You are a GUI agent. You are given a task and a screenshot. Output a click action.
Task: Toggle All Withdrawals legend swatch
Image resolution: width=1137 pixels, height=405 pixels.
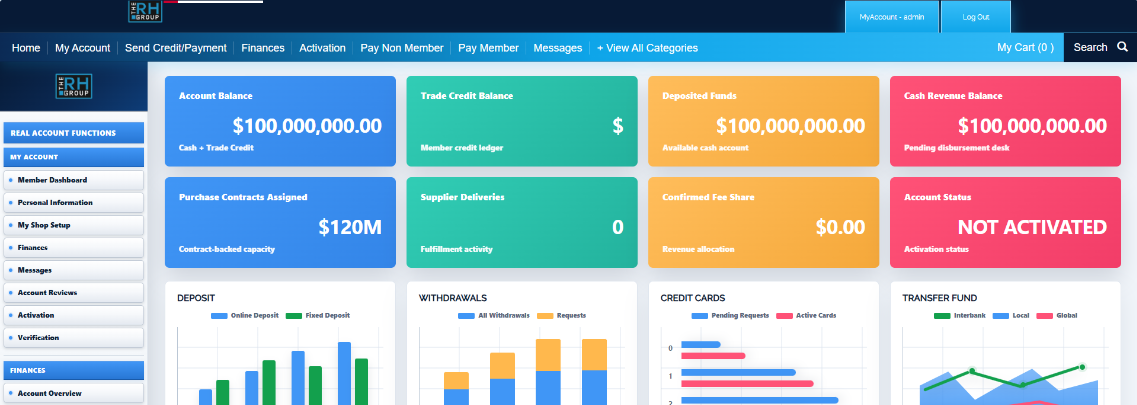(466, 316)
